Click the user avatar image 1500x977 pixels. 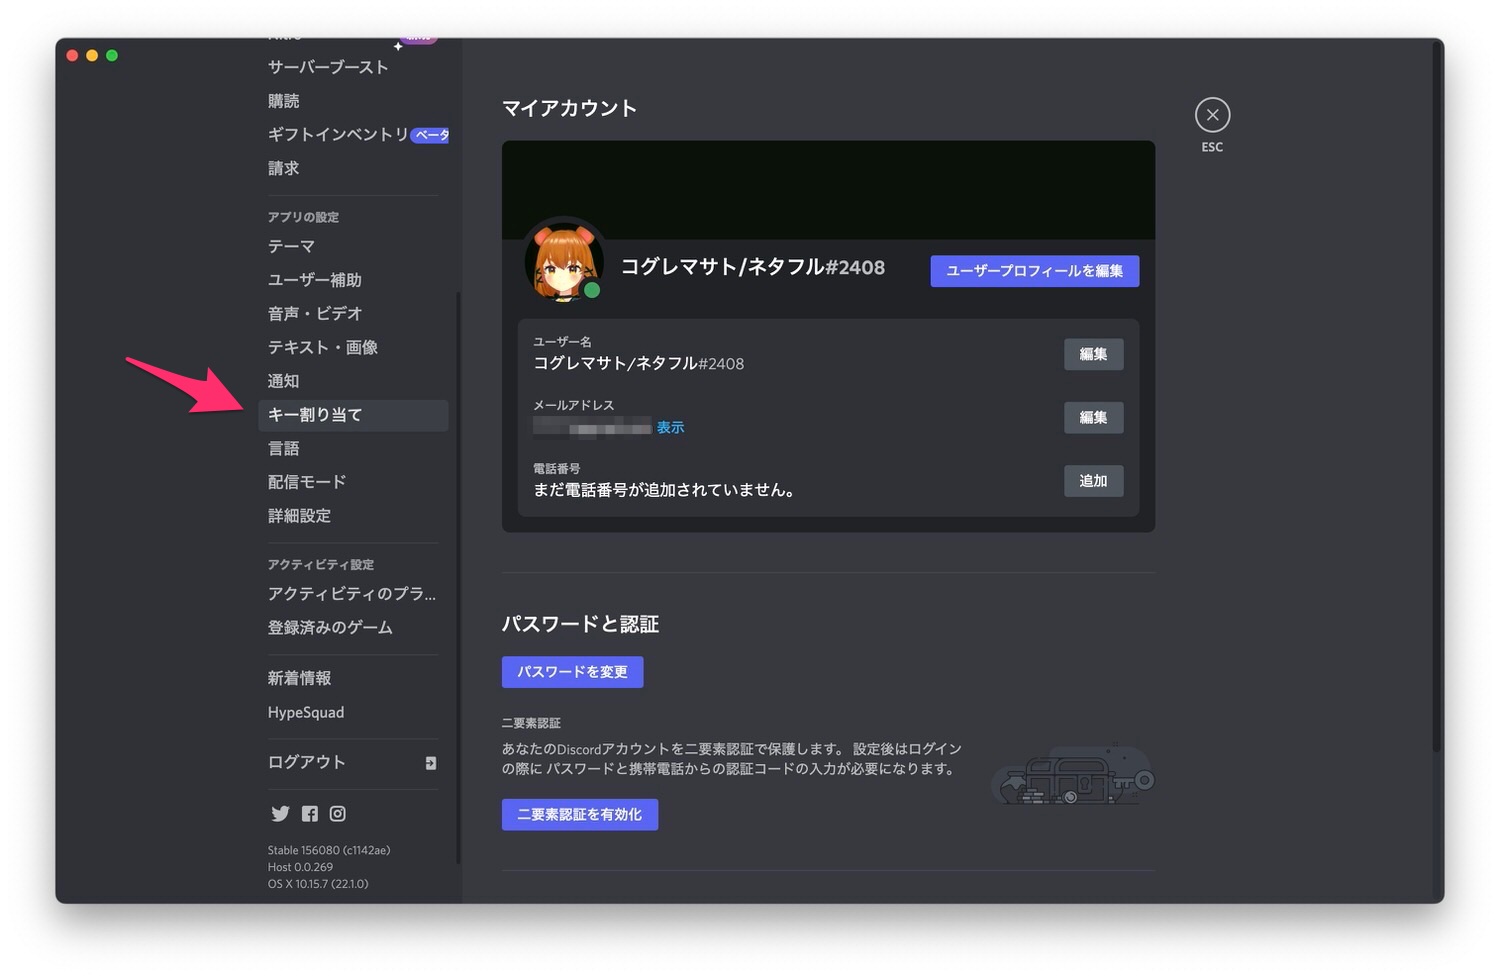point(564,262)
